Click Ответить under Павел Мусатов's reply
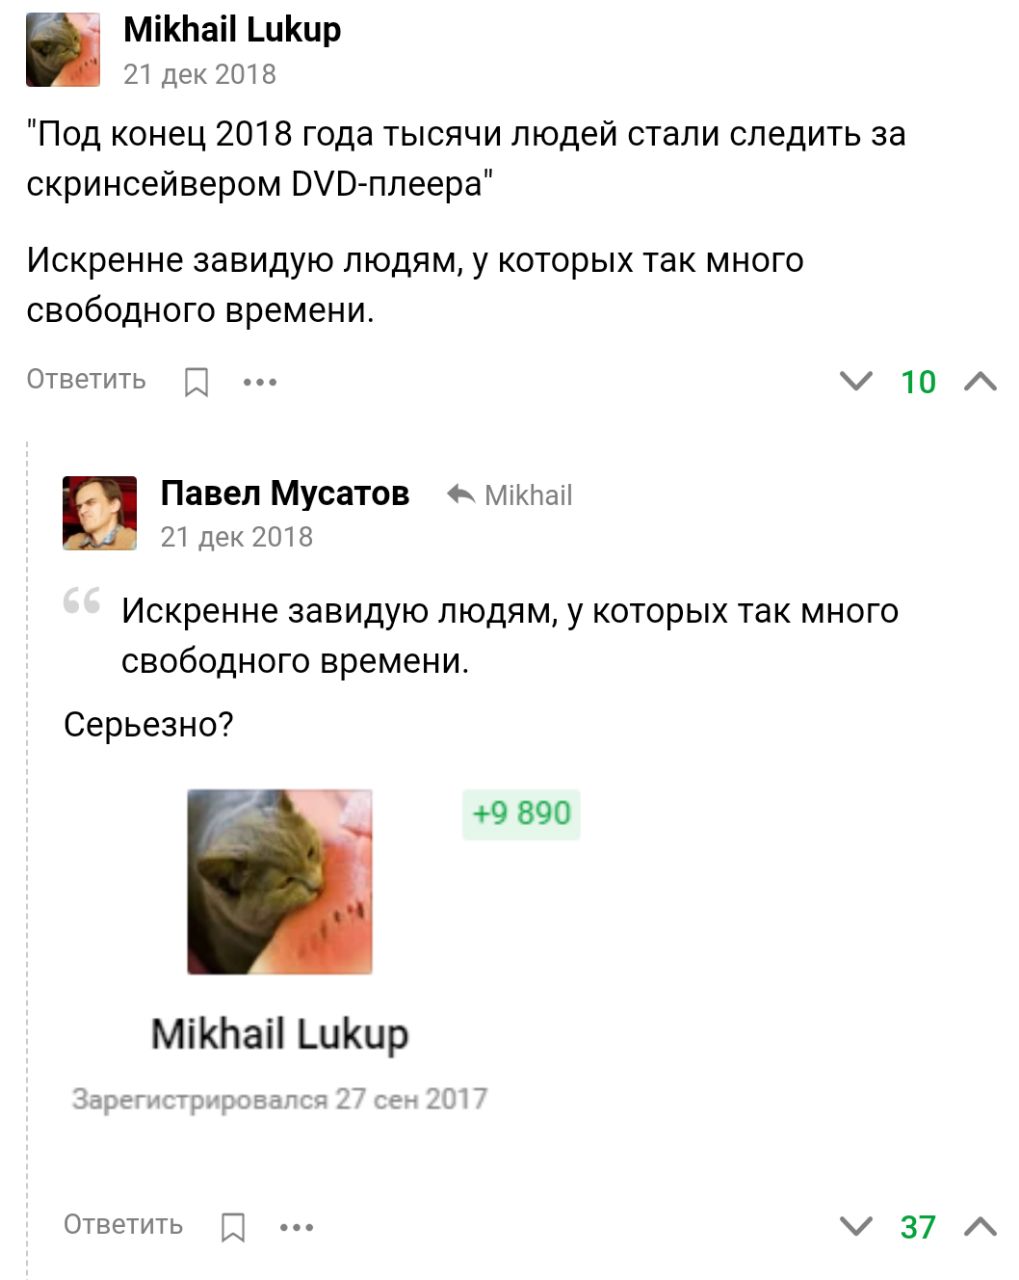 (x=123, y=1225)
